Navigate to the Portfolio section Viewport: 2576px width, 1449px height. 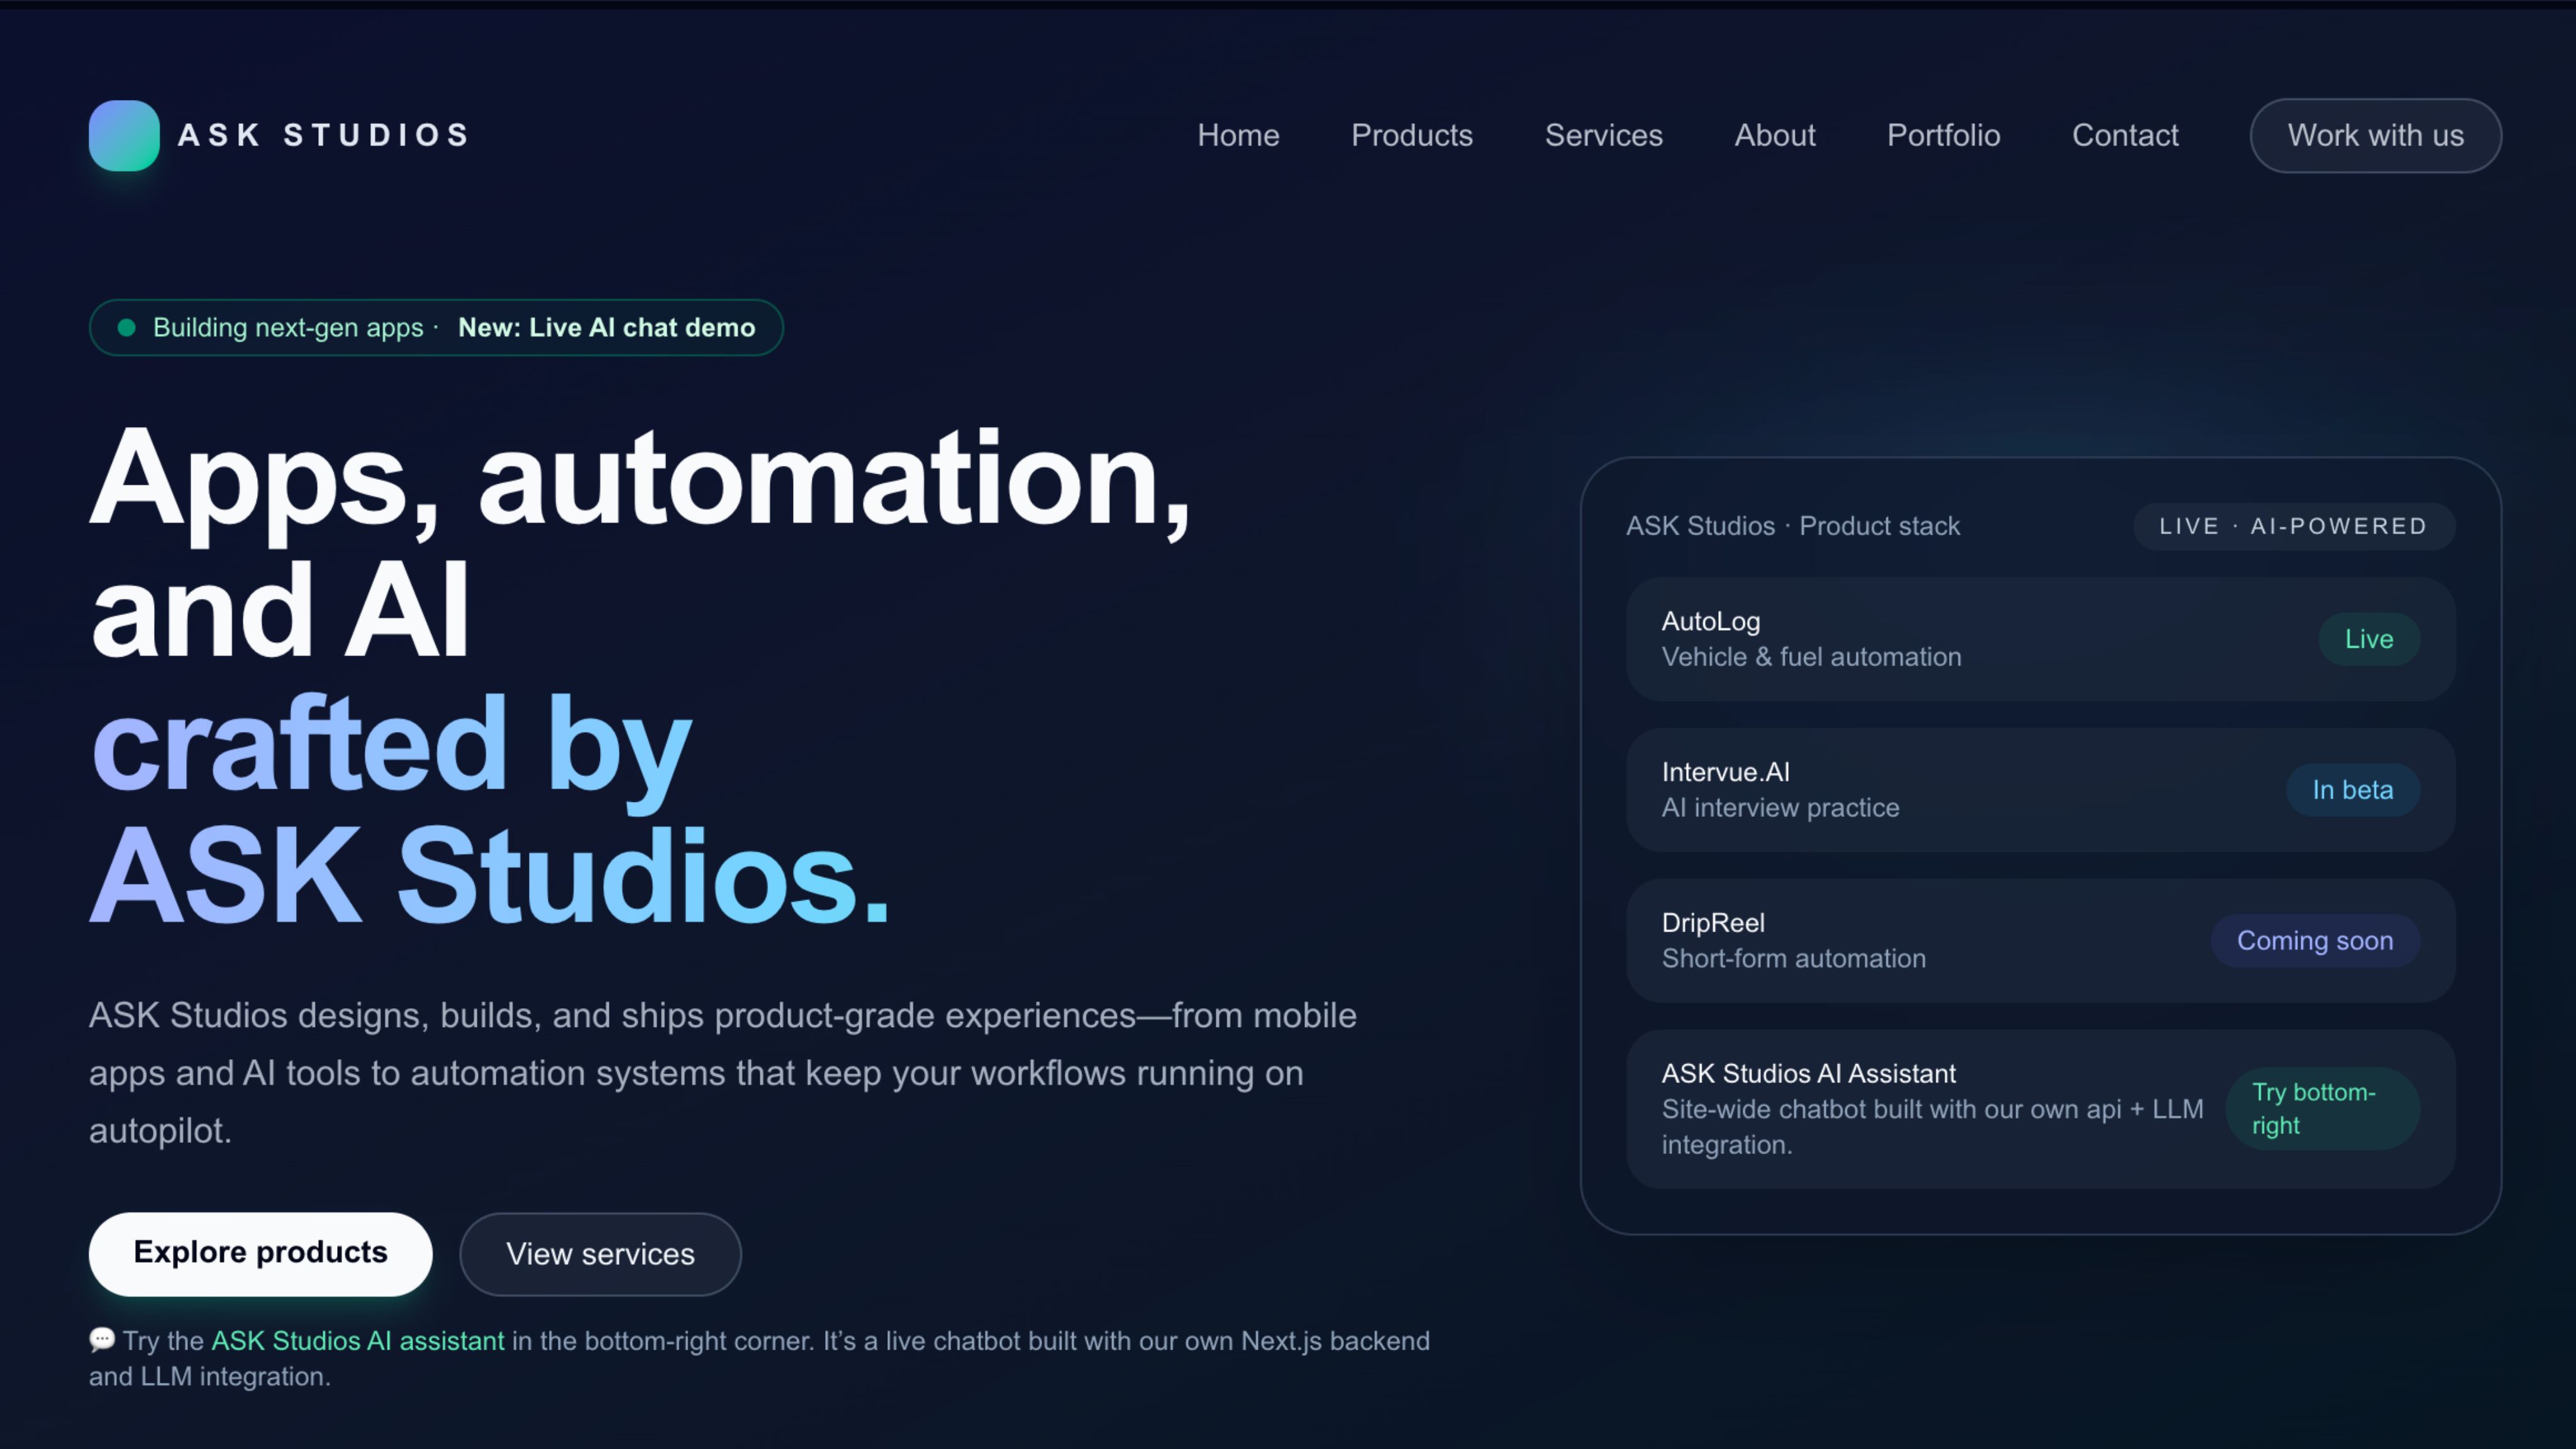click(1943, 135)
